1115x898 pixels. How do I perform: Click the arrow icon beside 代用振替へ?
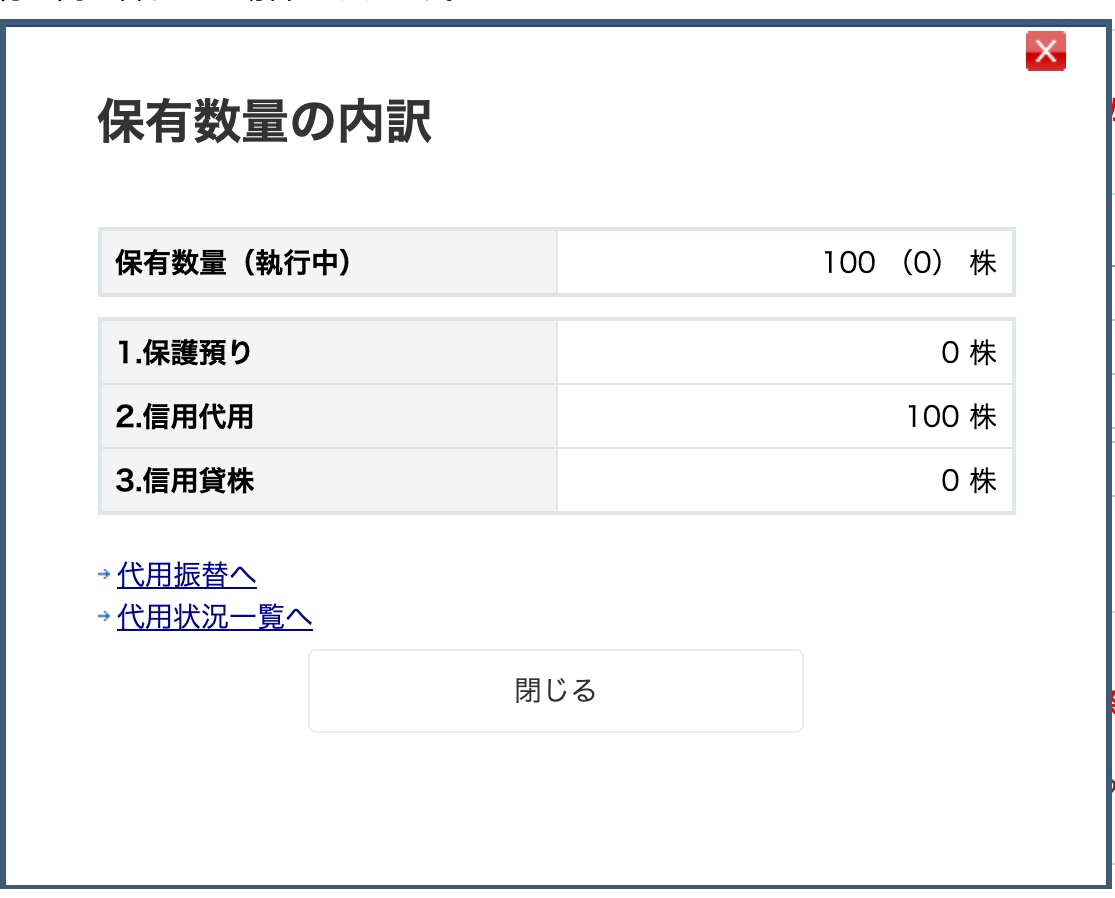click(105, 574)
